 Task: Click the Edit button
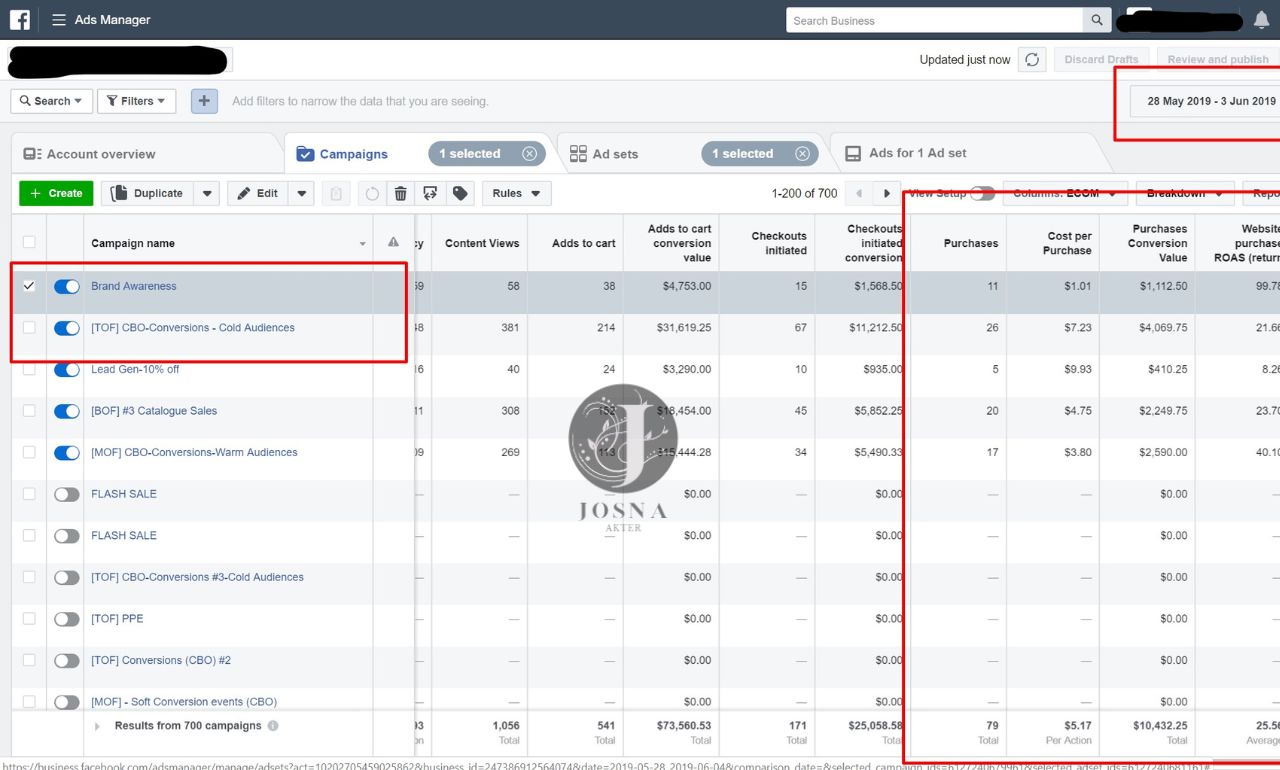pyautogui.click(x=258, y=194)
